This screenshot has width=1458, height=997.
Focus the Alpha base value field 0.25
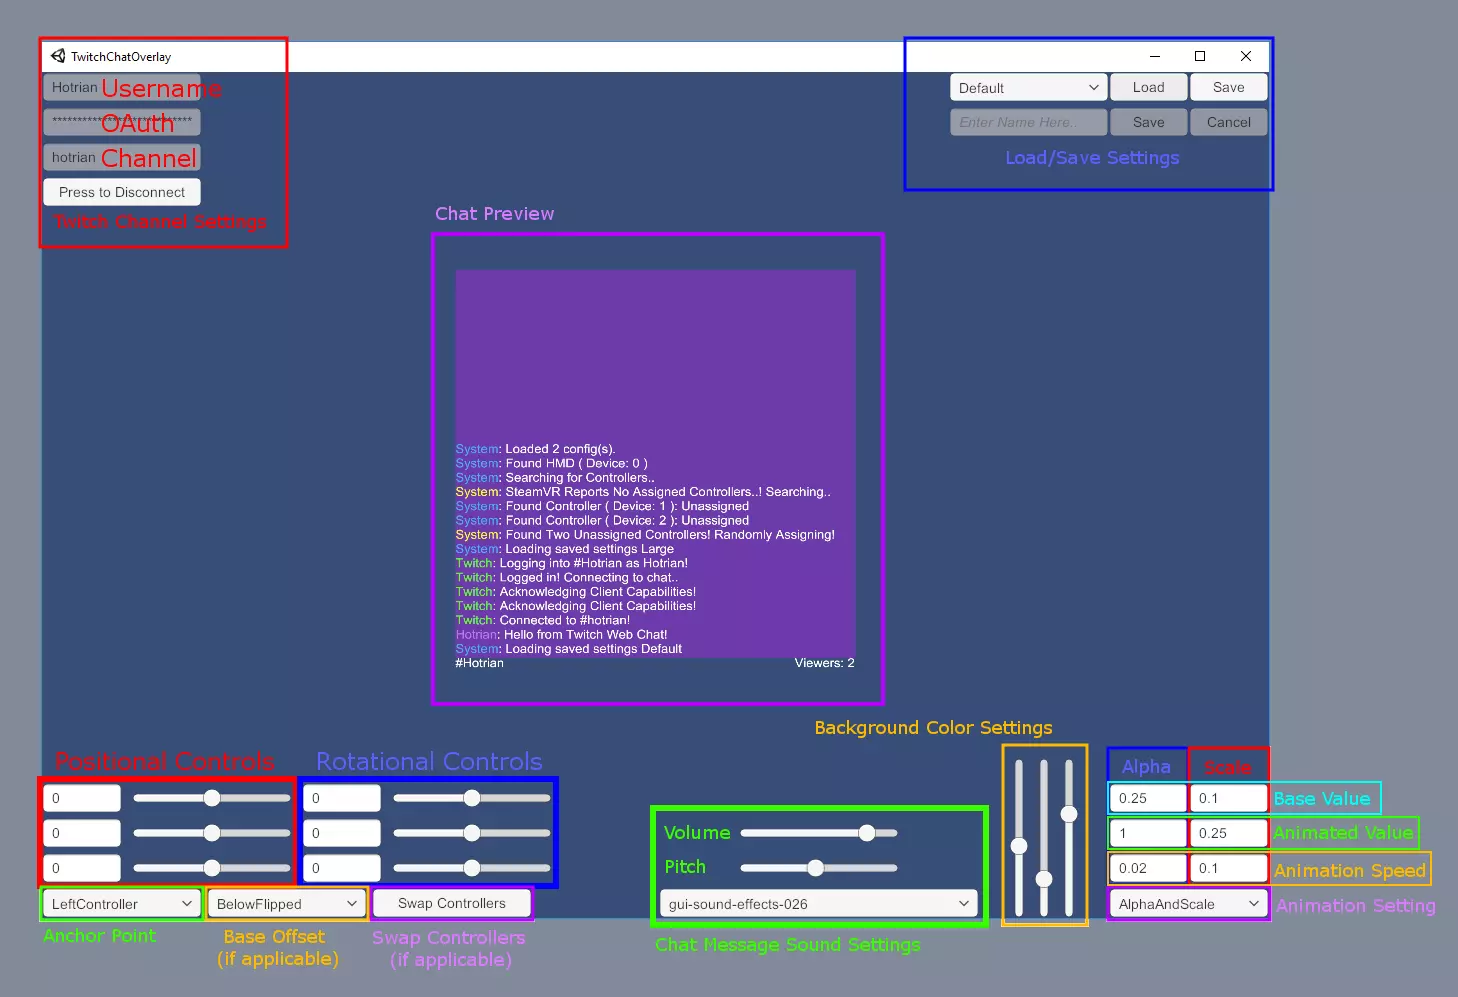tap(1148, 798)
